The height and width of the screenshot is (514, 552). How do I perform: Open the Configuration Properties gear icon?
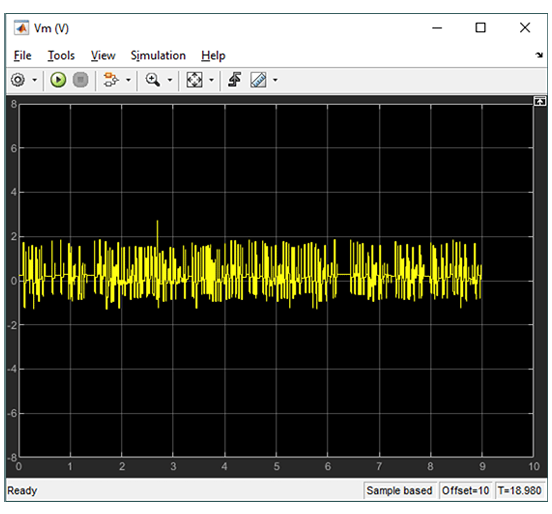pyautogui.click(x=18, y=80)
